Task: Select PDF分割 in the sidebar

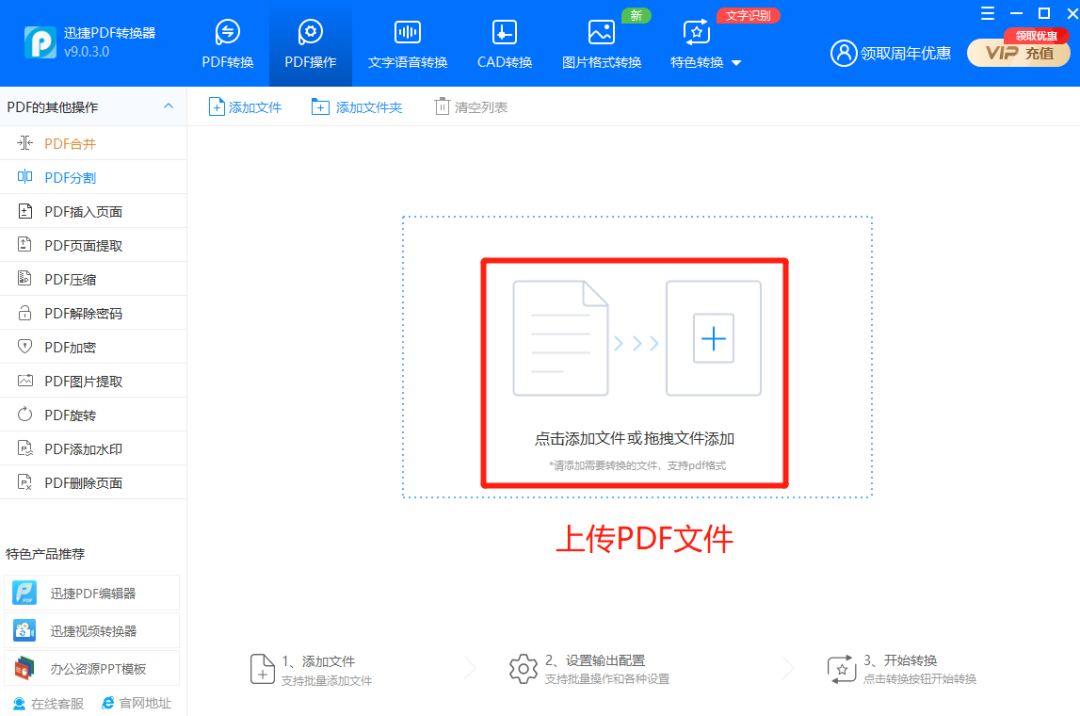Action: coord(93,177)
